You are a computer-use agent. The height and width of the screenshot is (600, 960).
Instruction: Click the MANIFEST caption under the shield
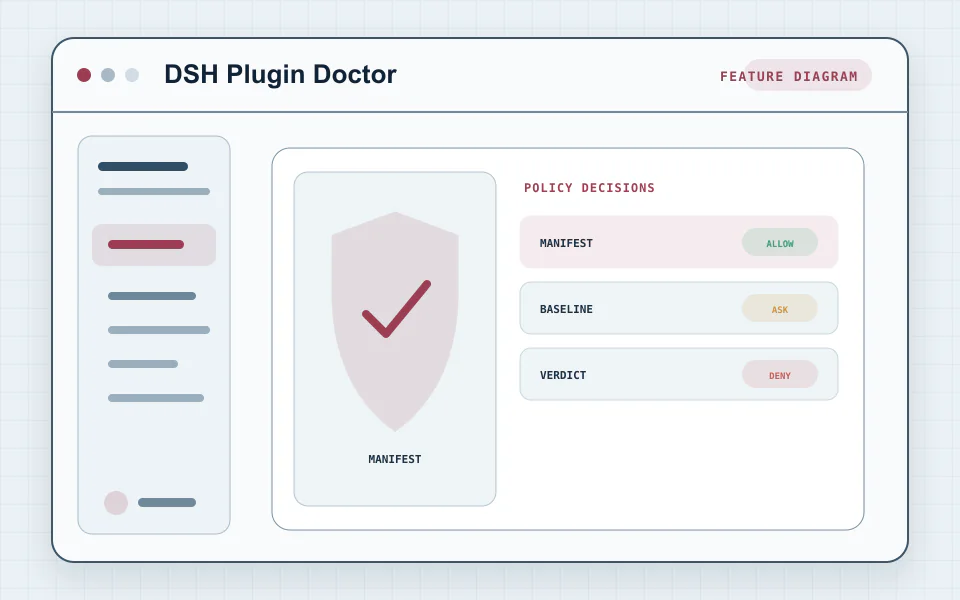(x=394, y=459)
